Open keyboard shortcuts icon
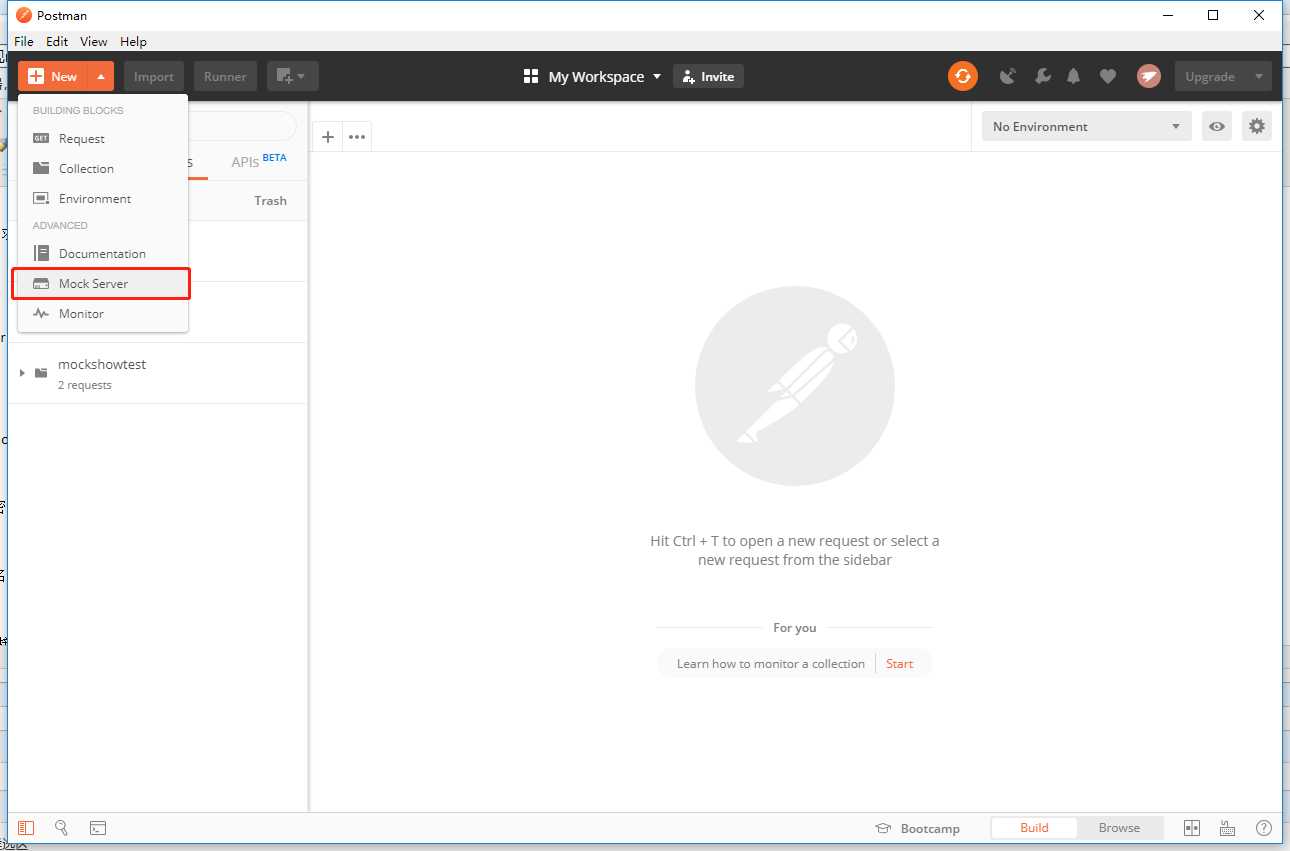 [1227, 828]
